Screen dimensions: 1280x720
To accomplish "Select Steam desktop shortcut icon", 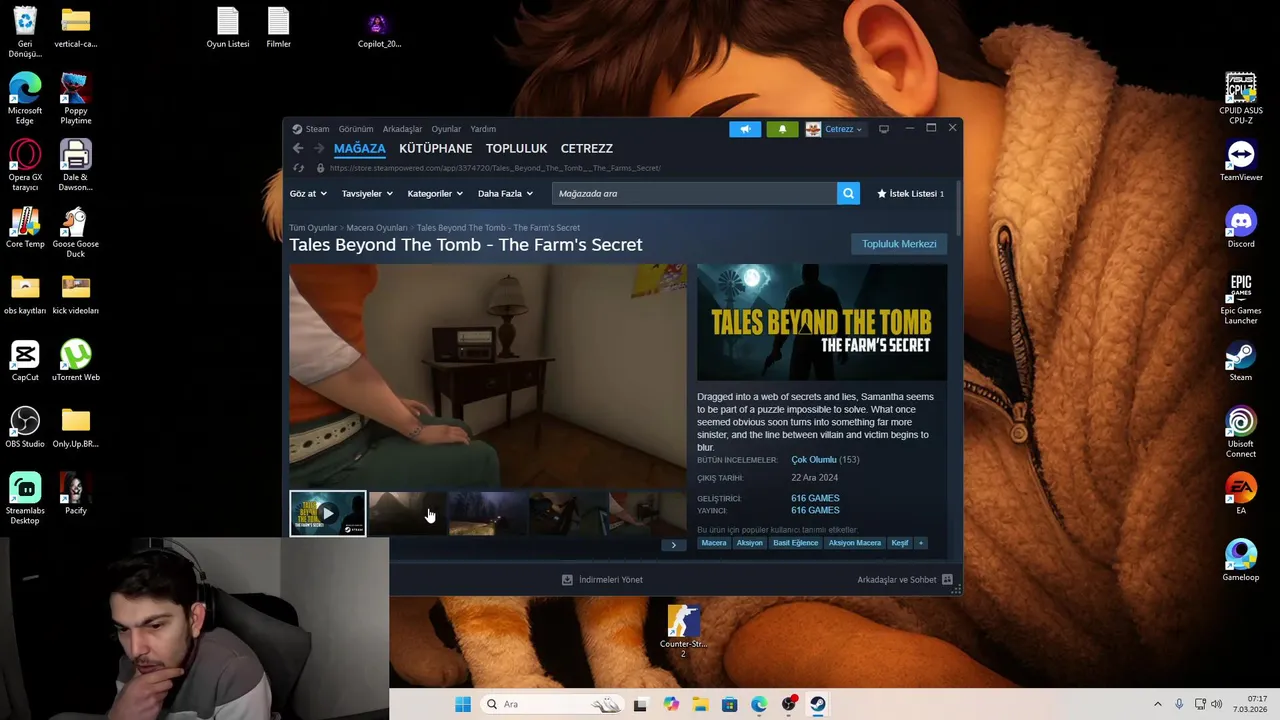I will click(1241, 362).
